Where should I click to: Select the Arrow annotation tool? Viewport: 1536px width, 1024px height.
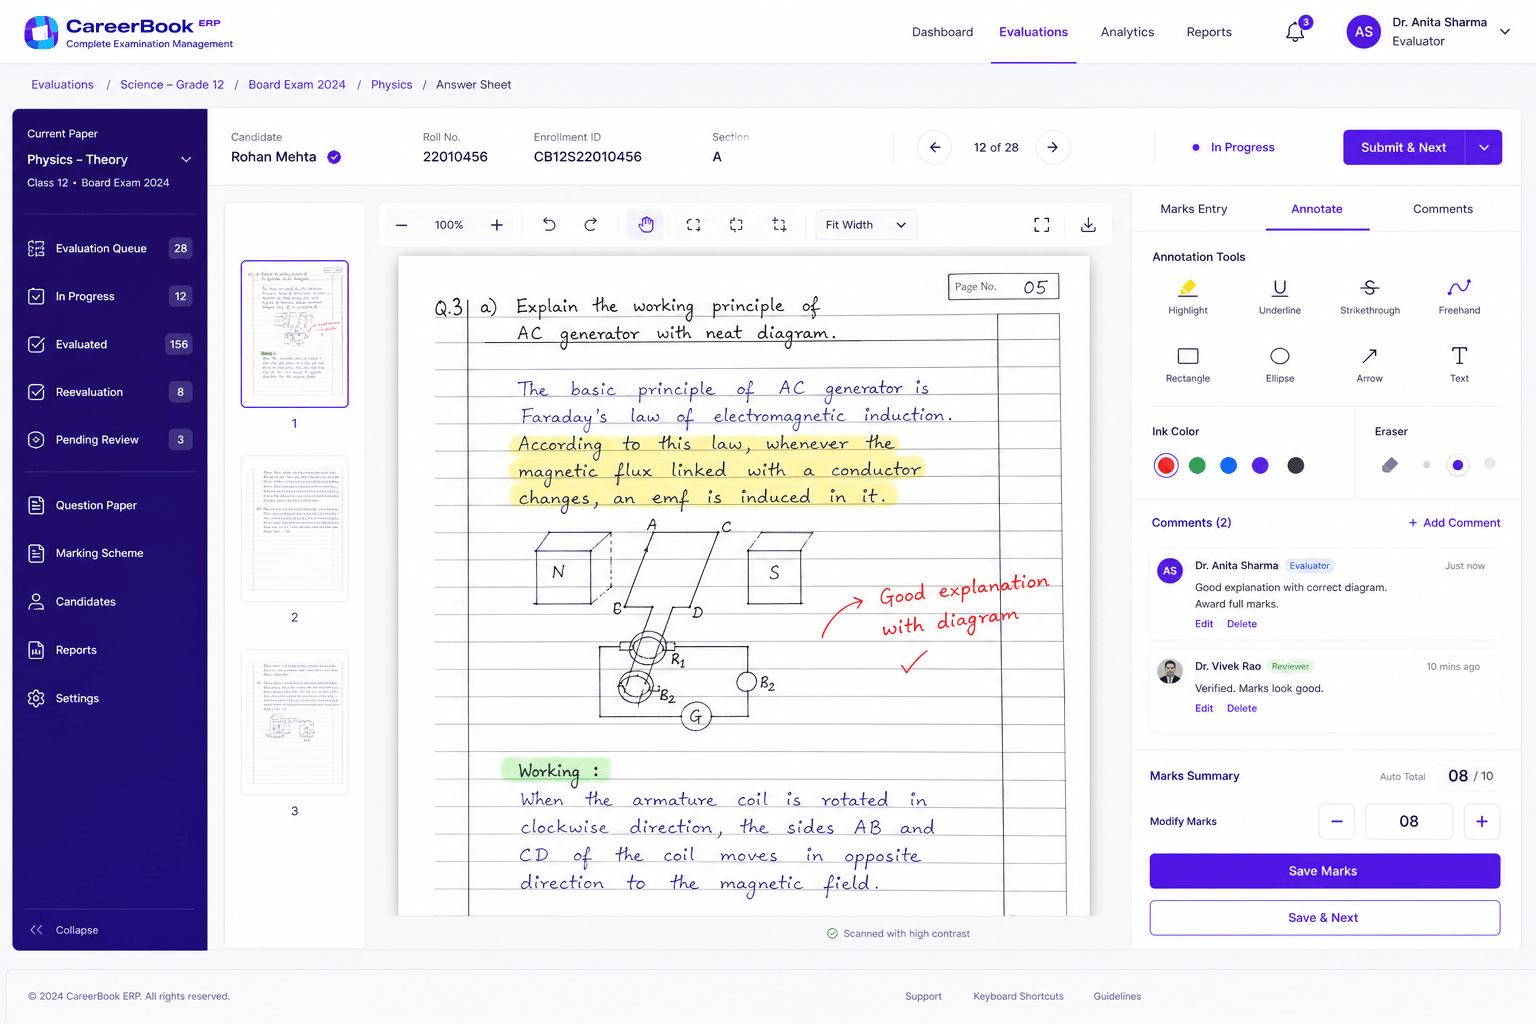pyautogui.click(x=1370, y=365)
